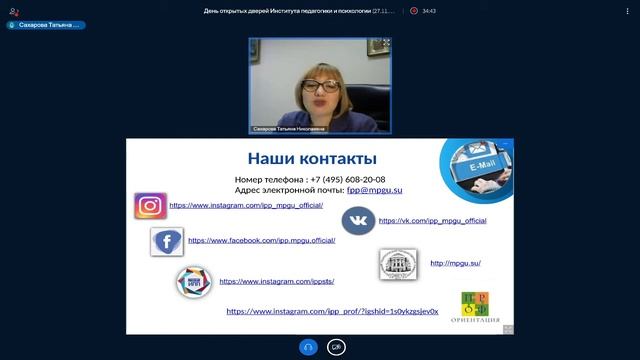Image resolution: width=640 pixels, height=360 pixels.
Task: Open the vk.com/ipp_mpgu_official link
Action: coord(432,220)
